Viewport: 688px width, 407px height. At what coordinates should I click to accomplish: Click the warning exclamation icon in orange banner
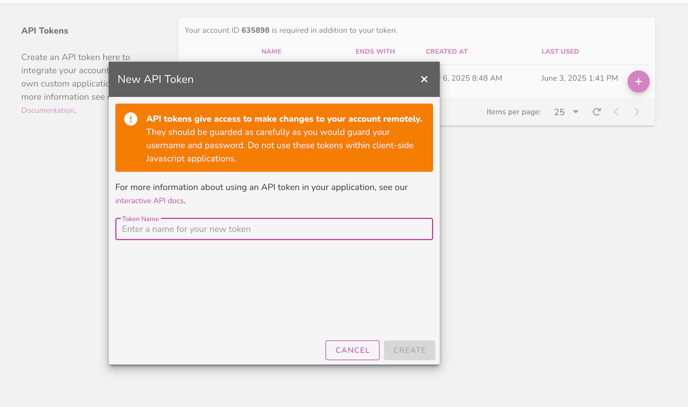click(x=131, y=119)
